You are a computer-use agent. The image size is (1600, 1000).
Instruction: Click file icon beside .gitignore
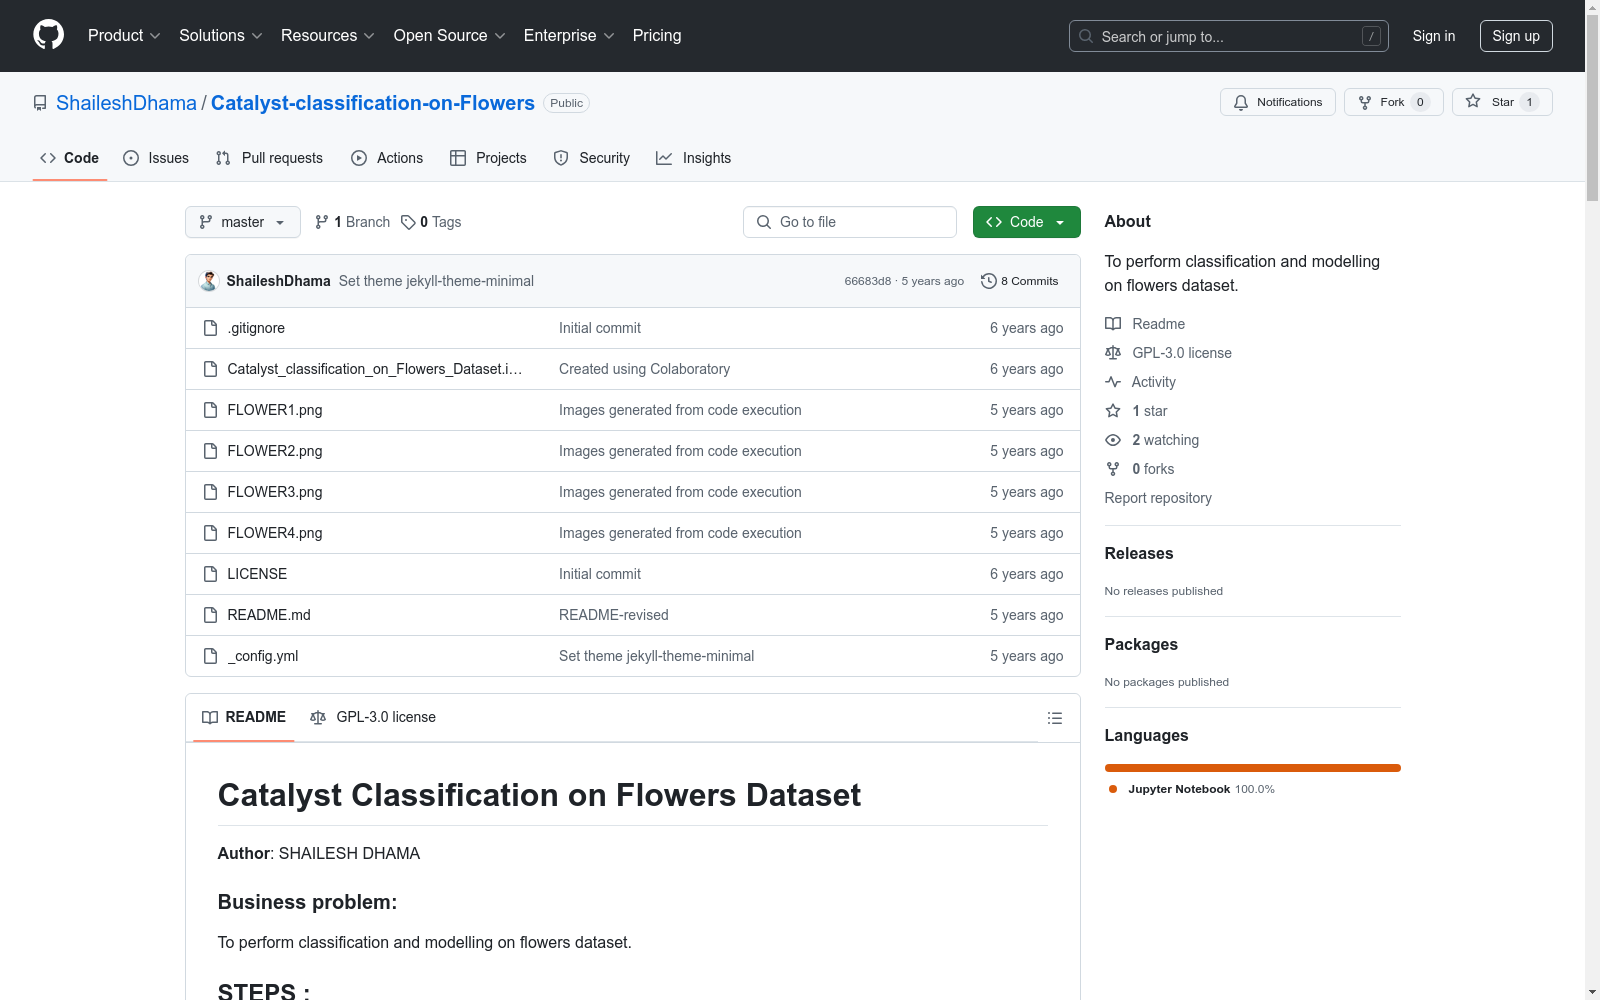(x=210, y=328)
